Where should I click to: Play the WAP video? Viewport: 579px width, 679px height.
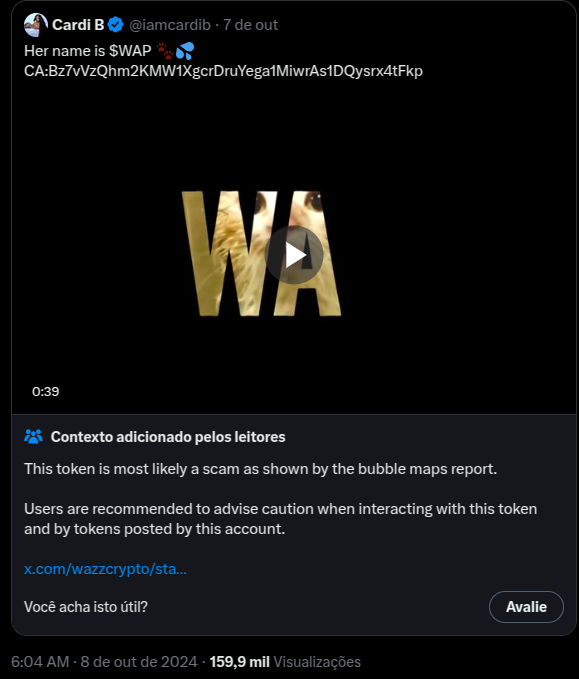click(294, 255)
